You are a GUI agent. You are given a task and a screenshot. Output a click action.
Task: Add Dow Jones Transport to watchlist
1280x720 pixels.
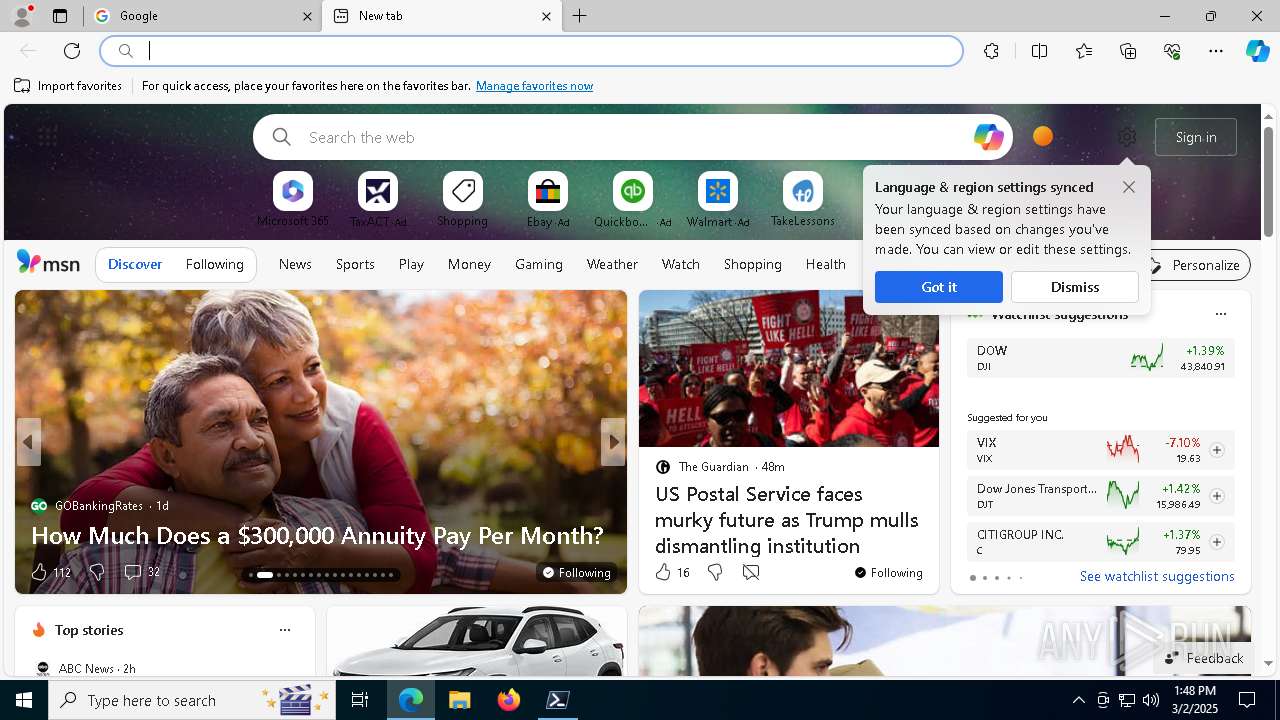(1217, 496)
